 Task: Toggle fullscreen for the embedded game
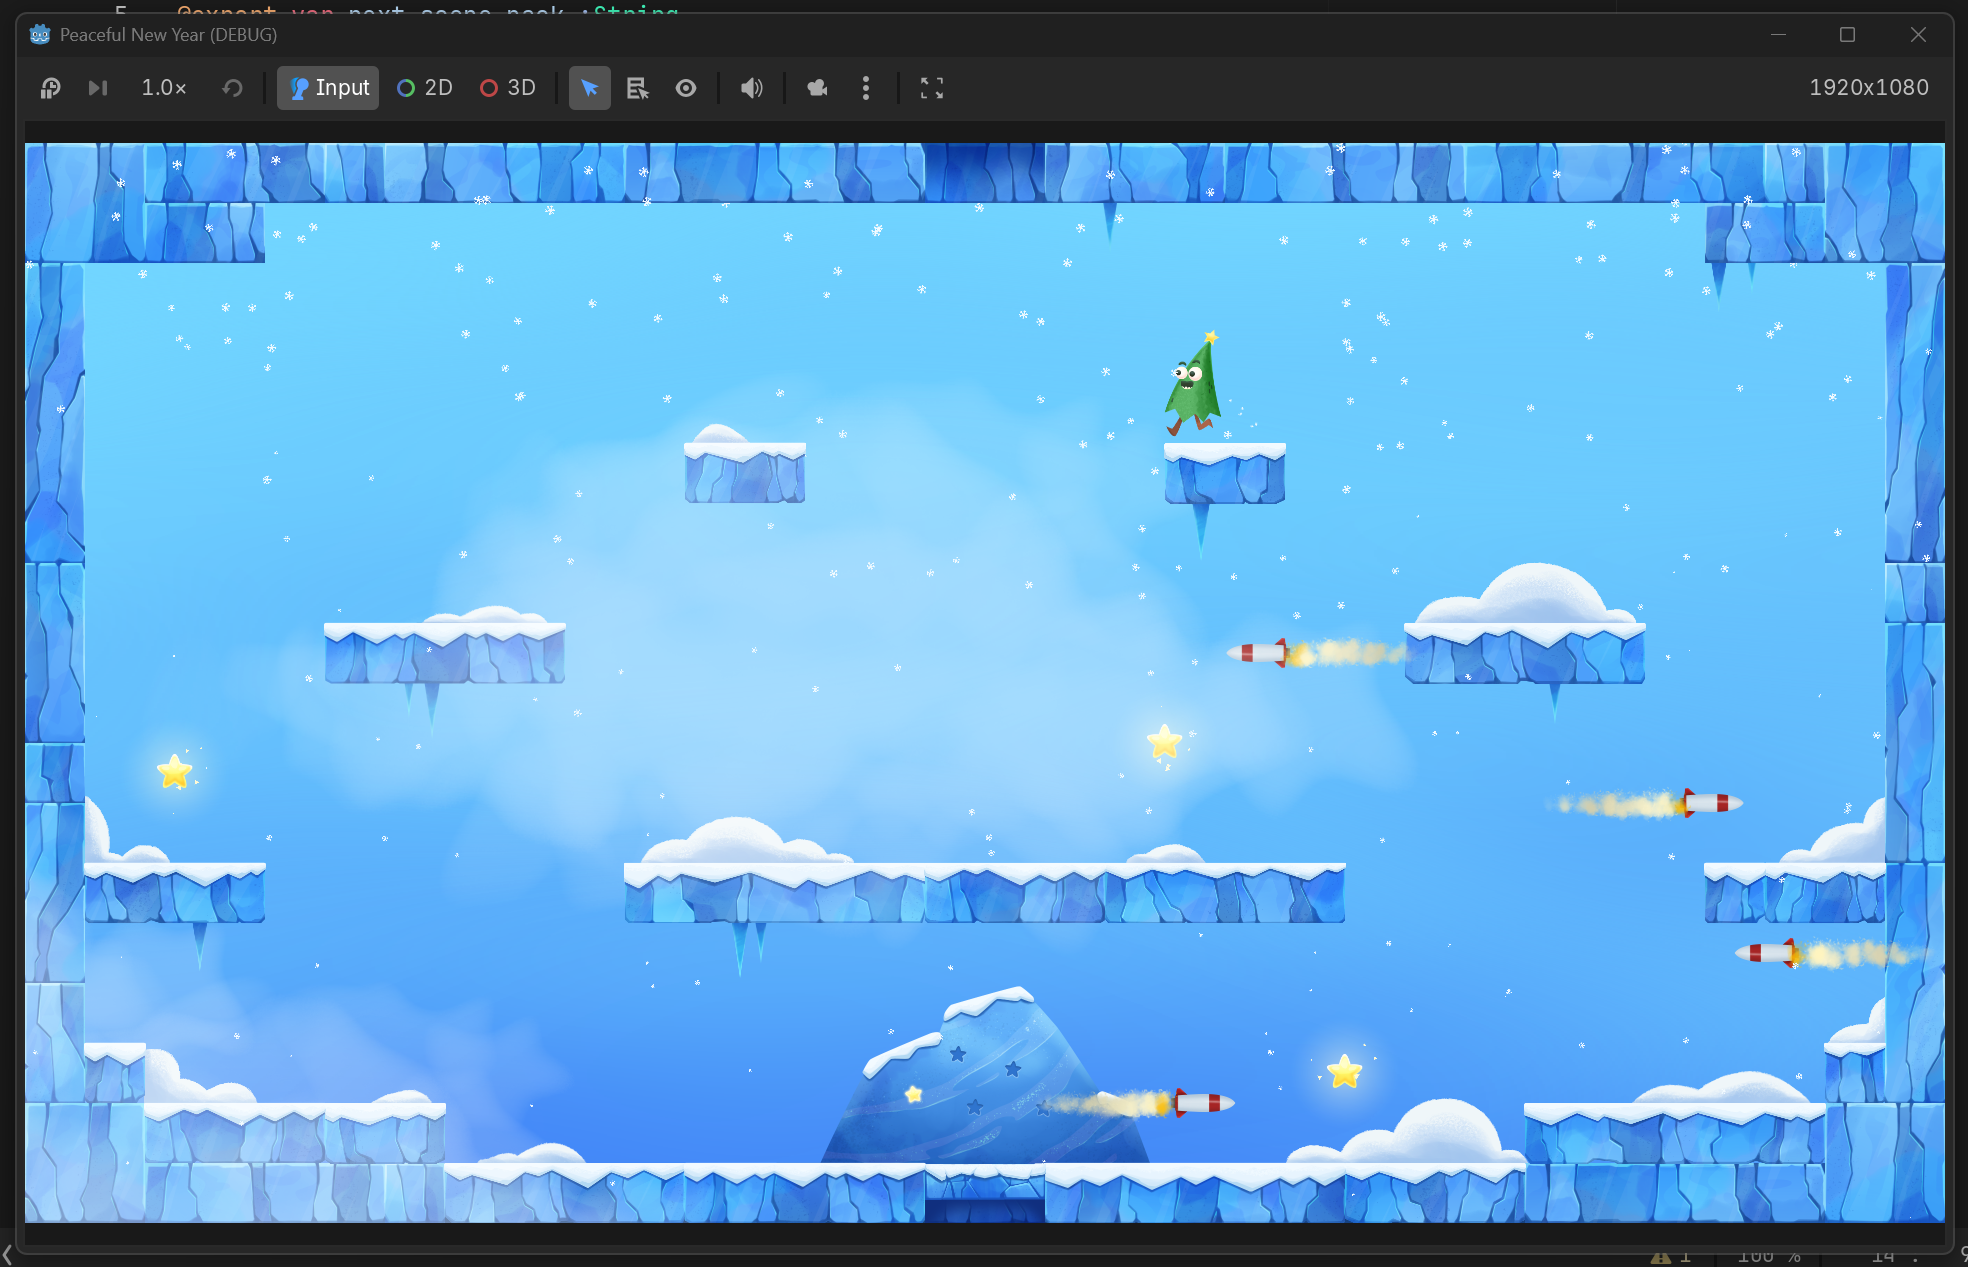[x=932, y=88]
